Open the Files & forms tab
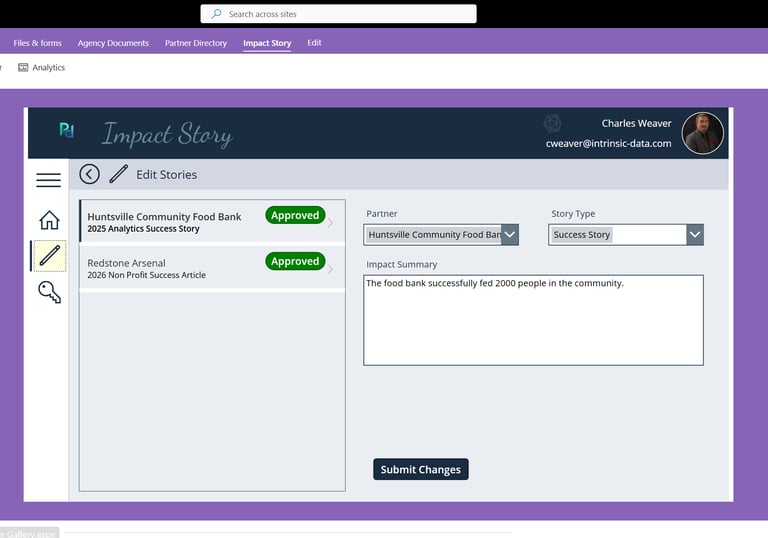 point(38,43)
